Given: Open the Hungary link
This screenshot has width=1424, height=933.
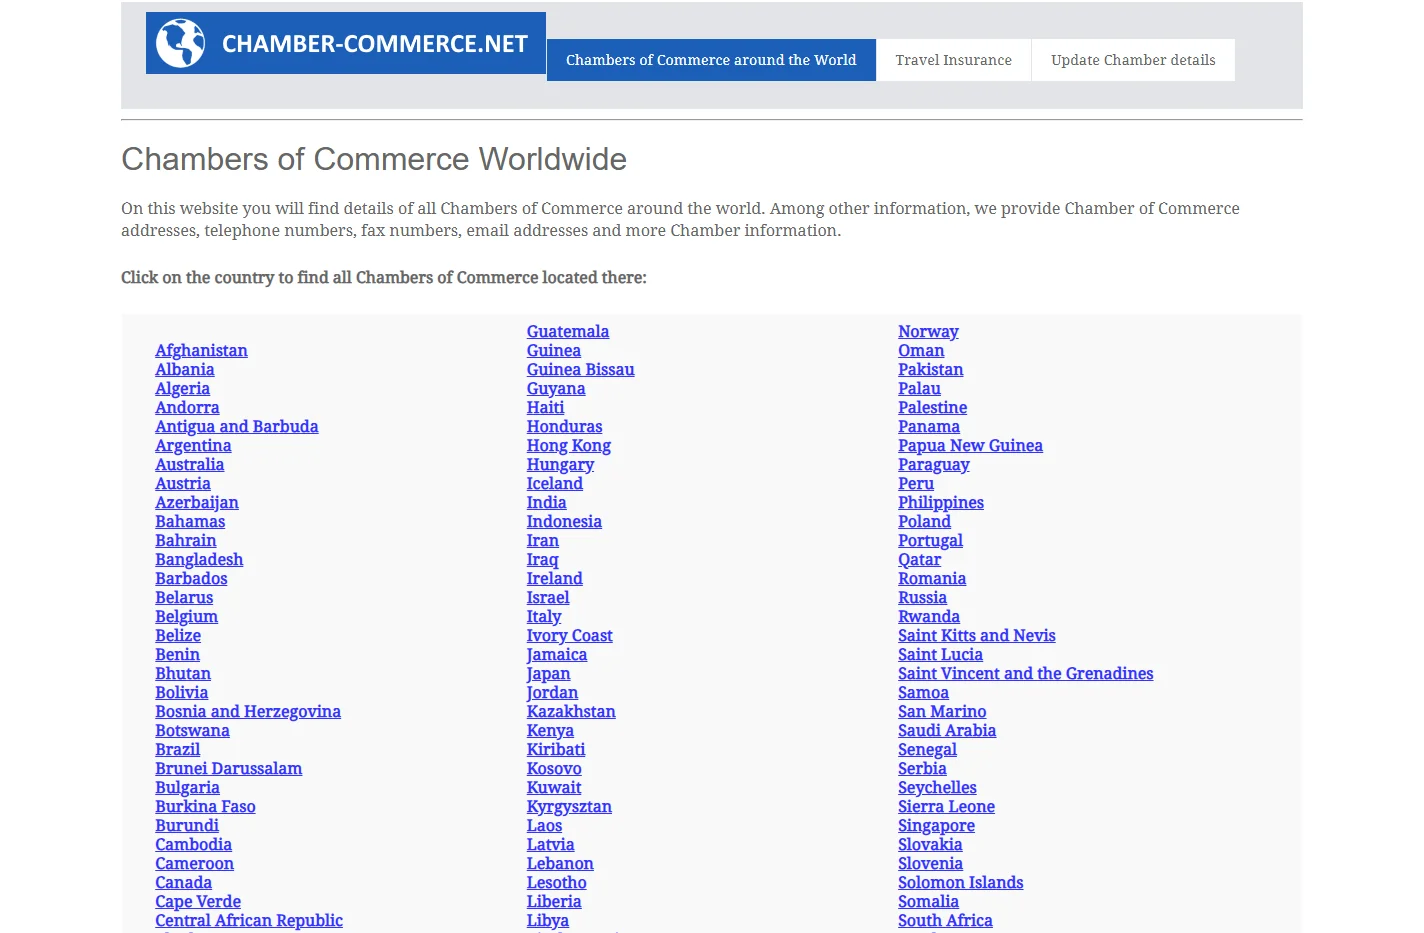Looking at the screenshot, I should [x=560, y=464].
